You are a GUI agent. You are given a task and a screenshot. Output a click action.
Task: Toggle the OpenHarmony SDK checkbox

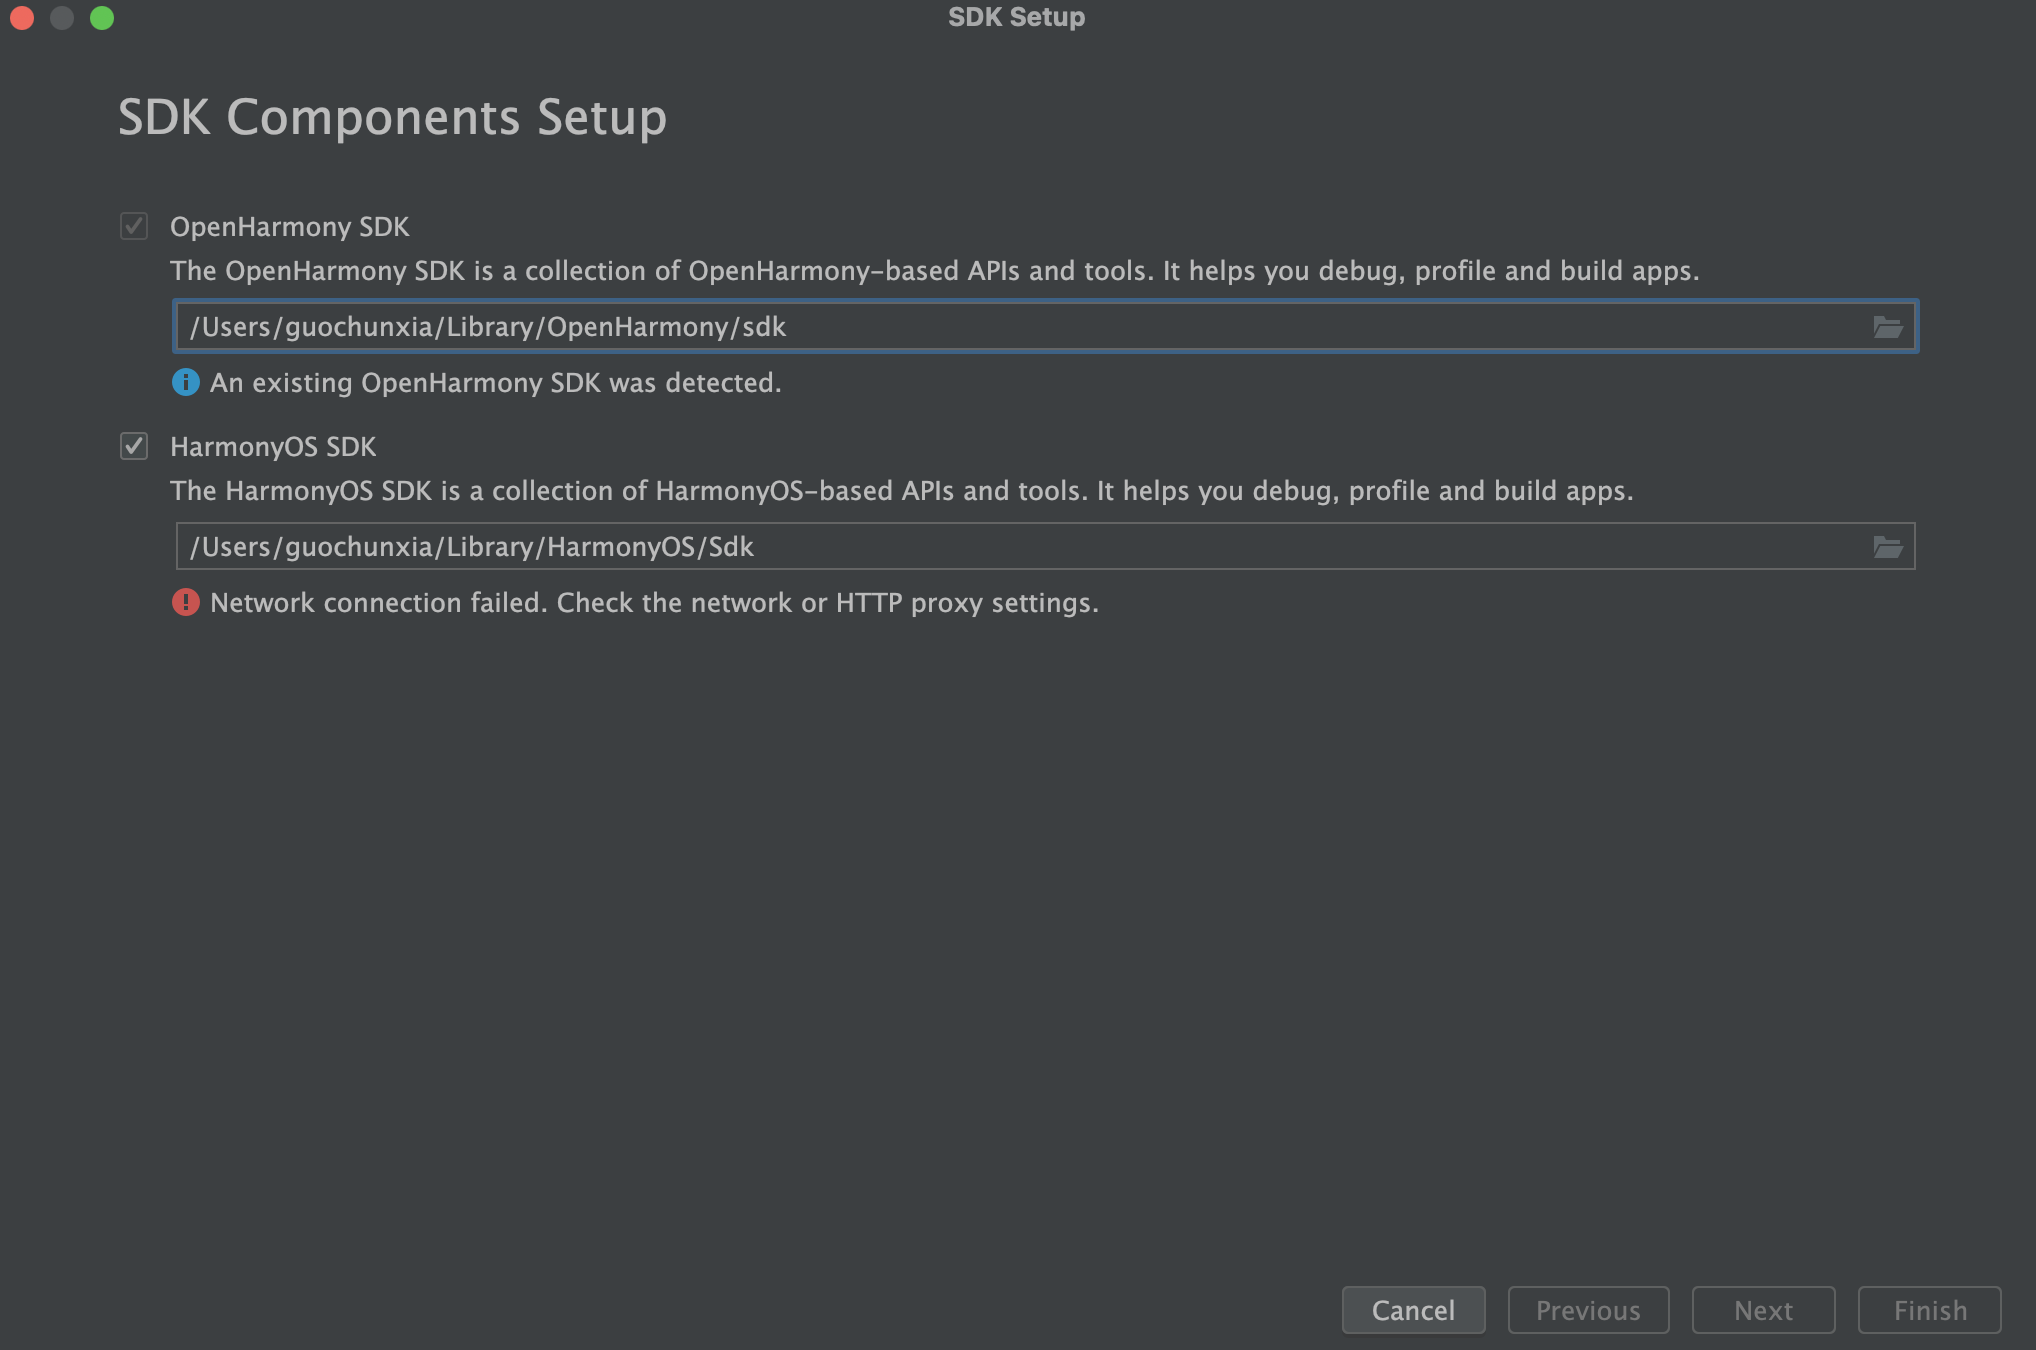pos(134,226)
